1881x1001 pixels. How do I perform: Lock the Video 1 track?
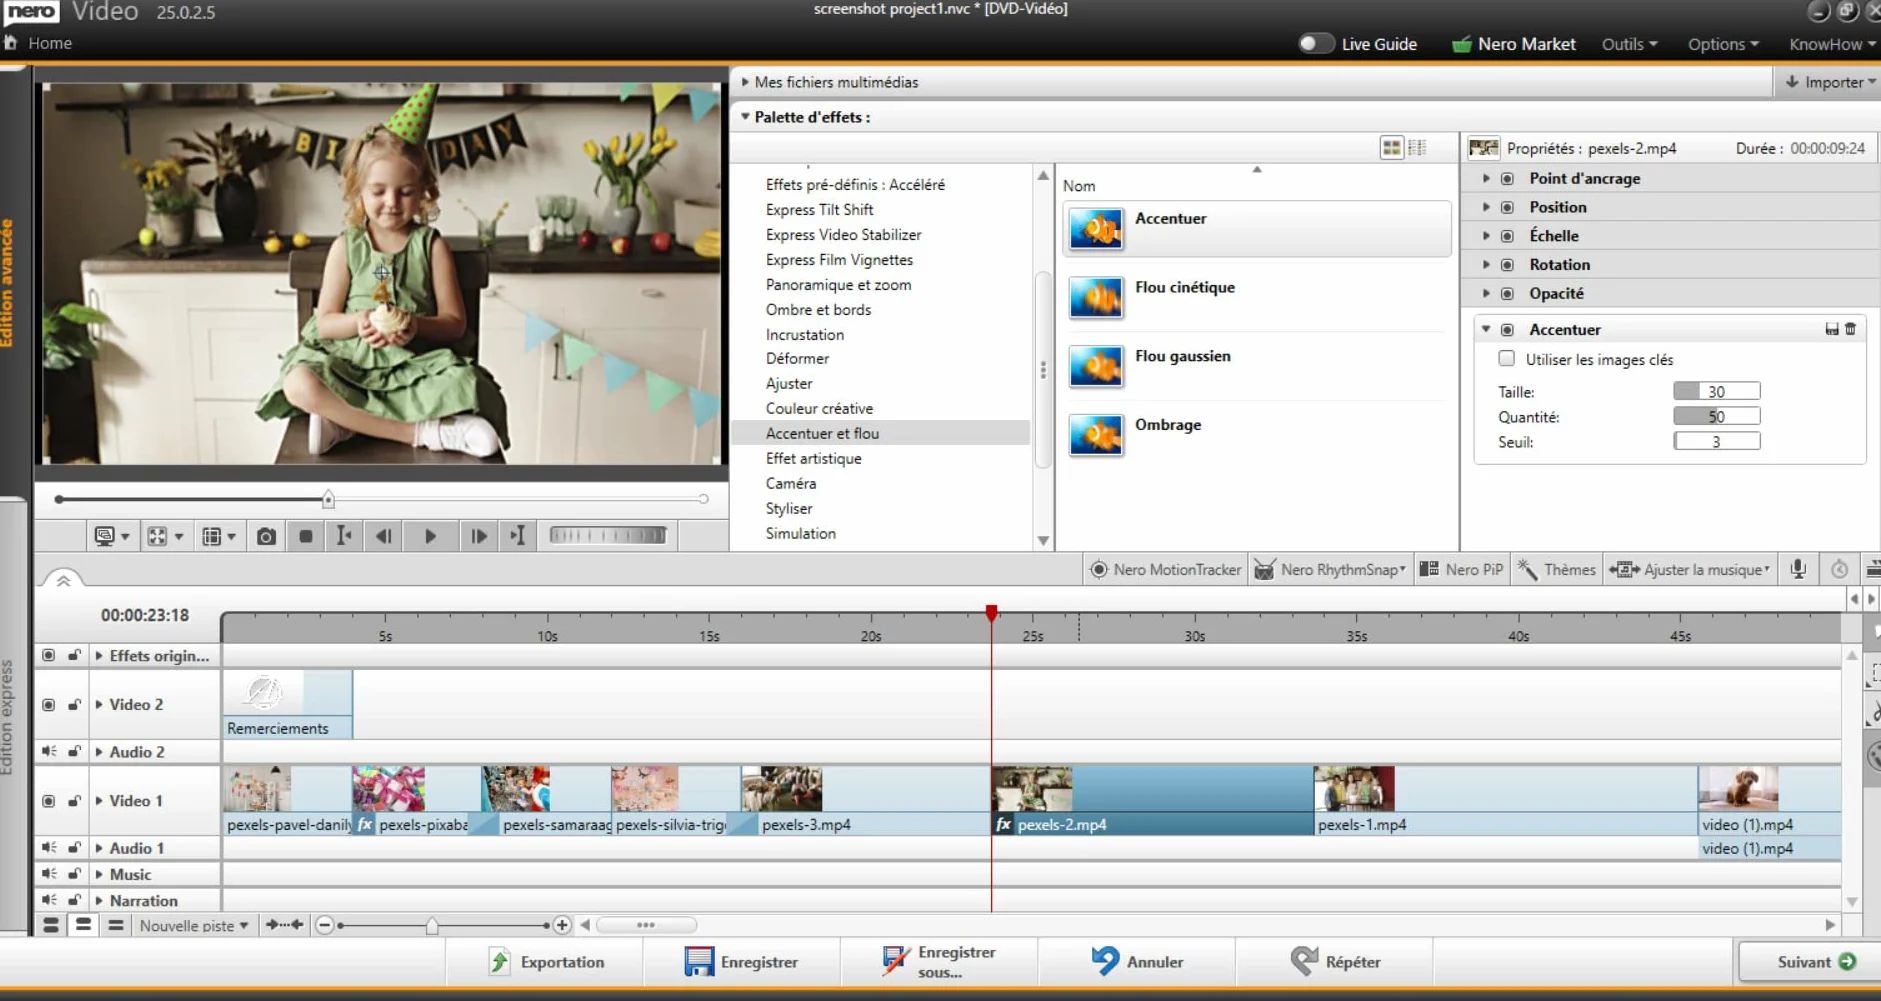point(74,801)
